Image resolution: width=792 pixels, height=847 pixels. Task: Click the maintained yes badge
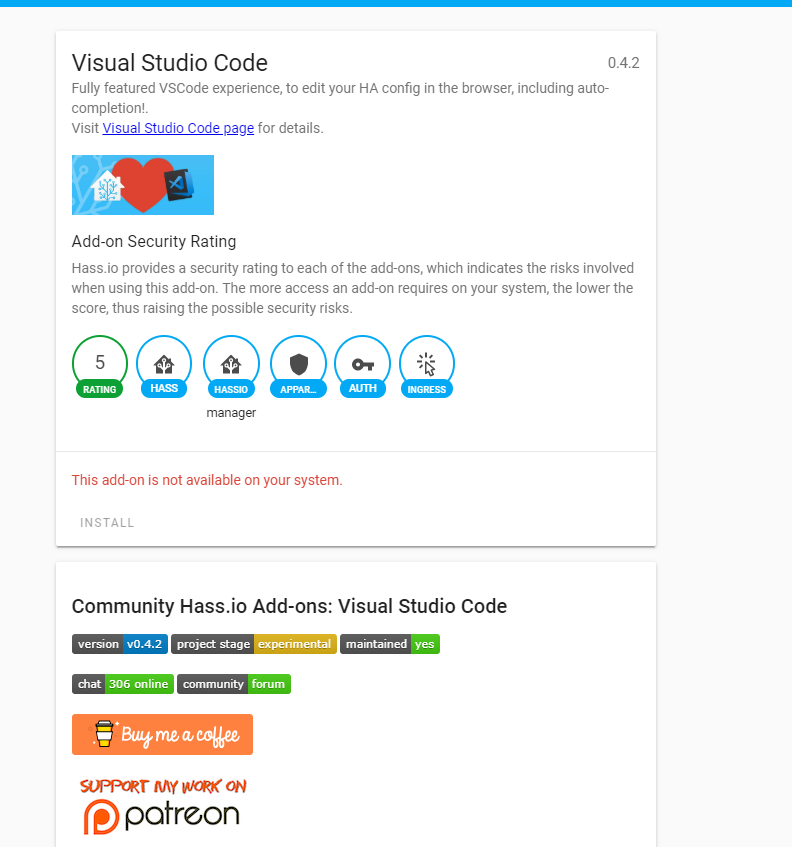coord(389,644)
